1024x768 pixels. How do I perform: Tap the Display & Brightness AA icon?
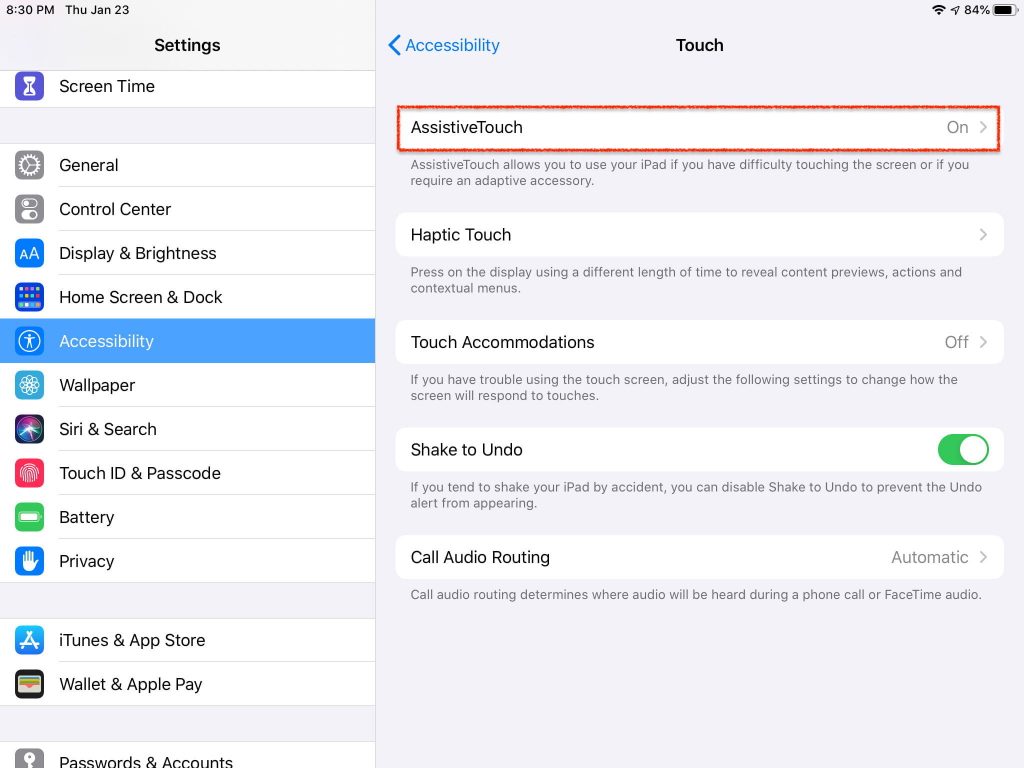tap(29, 253)
